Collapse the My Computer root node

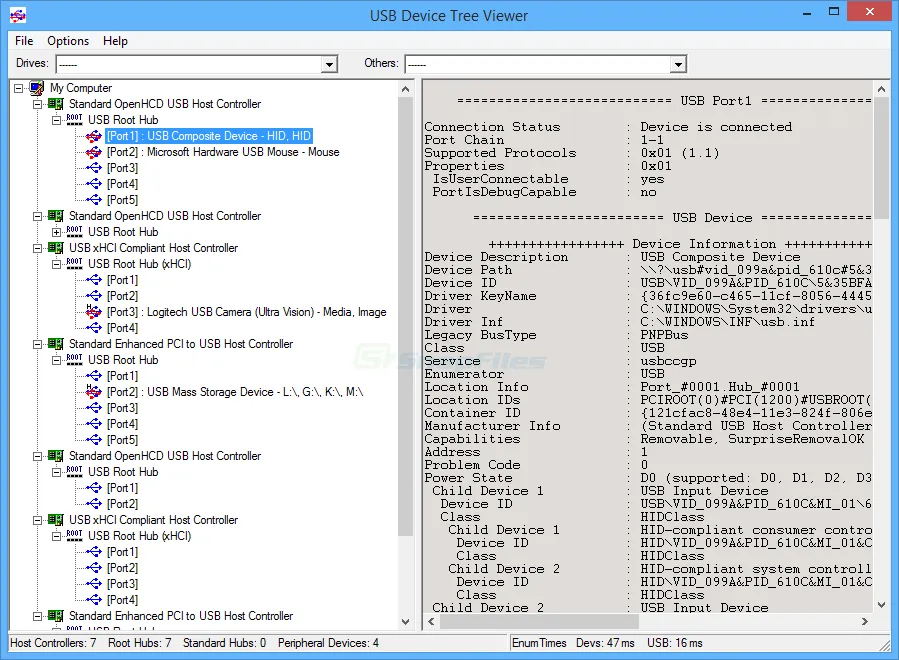18,88
